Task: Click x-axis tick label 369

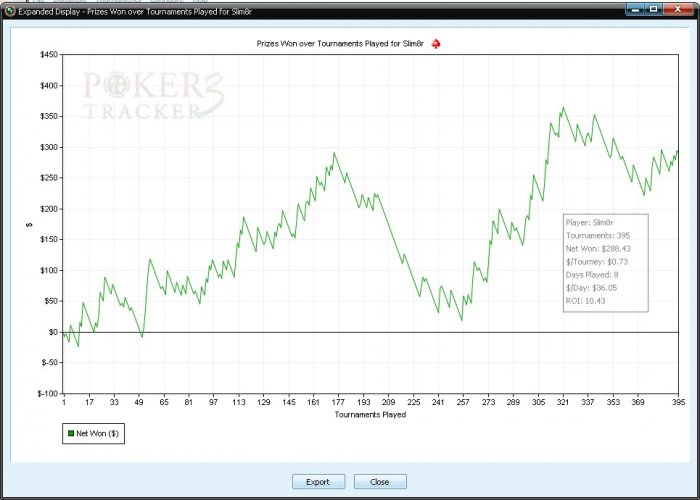Action: pyautogui.click(x=638, y=402)
